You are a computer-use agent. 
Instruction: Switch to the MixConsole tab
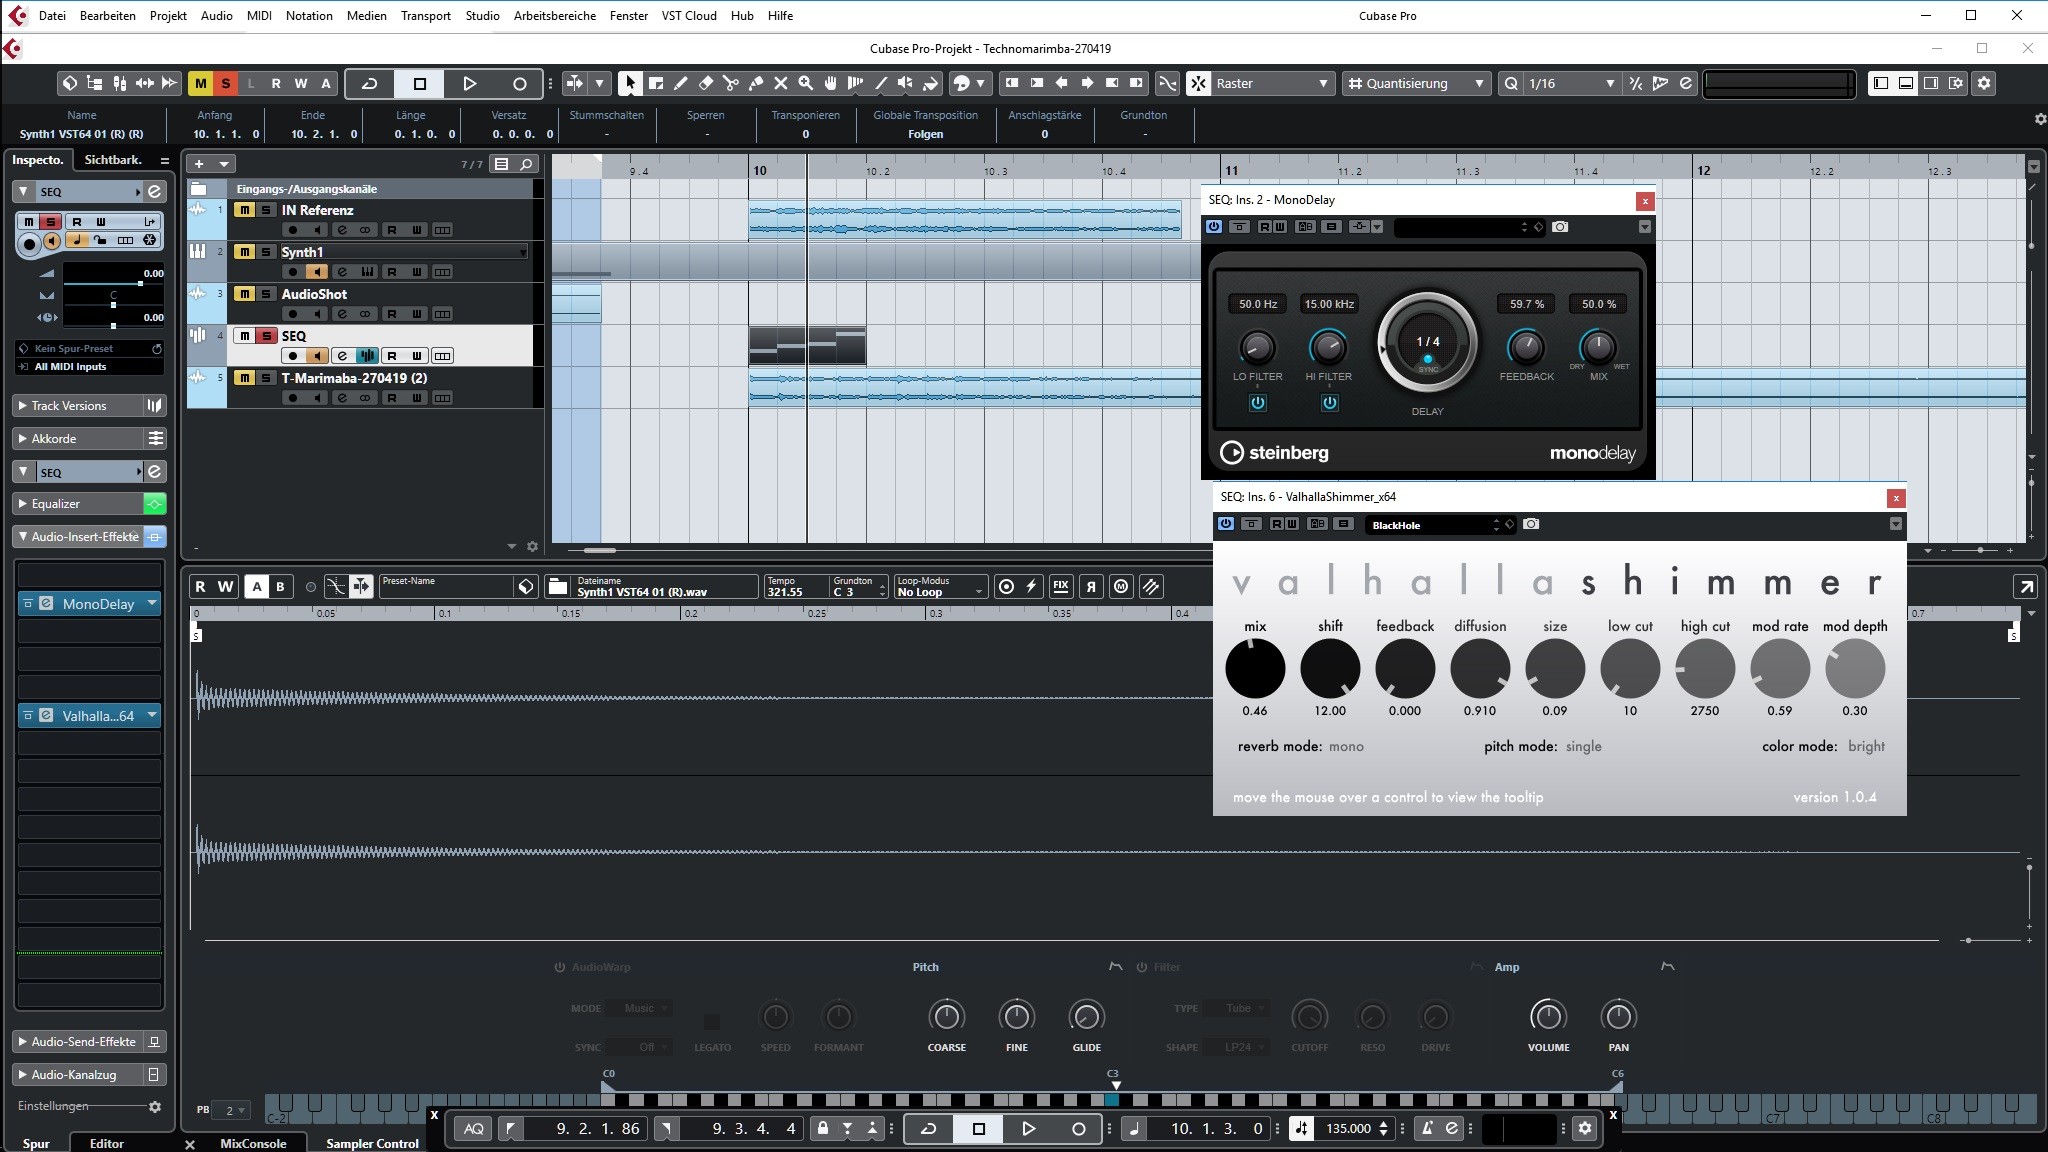253,1143
